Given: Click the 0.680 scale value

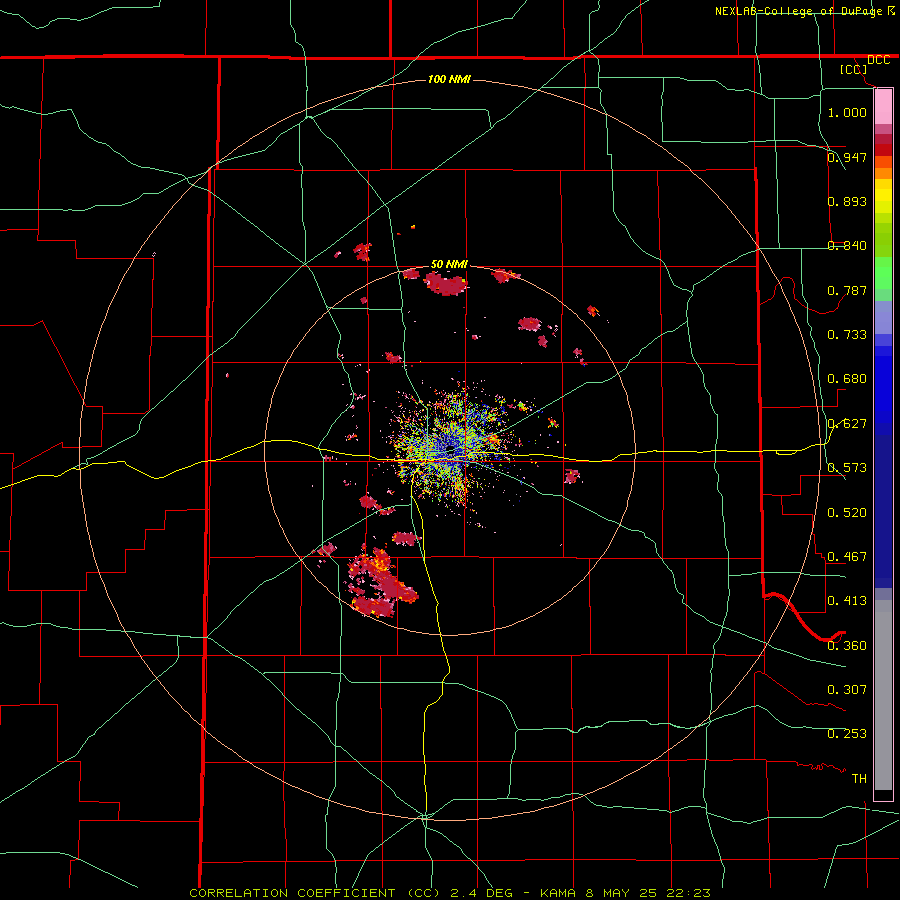Looking at the screenshot, I should (847, 379).
